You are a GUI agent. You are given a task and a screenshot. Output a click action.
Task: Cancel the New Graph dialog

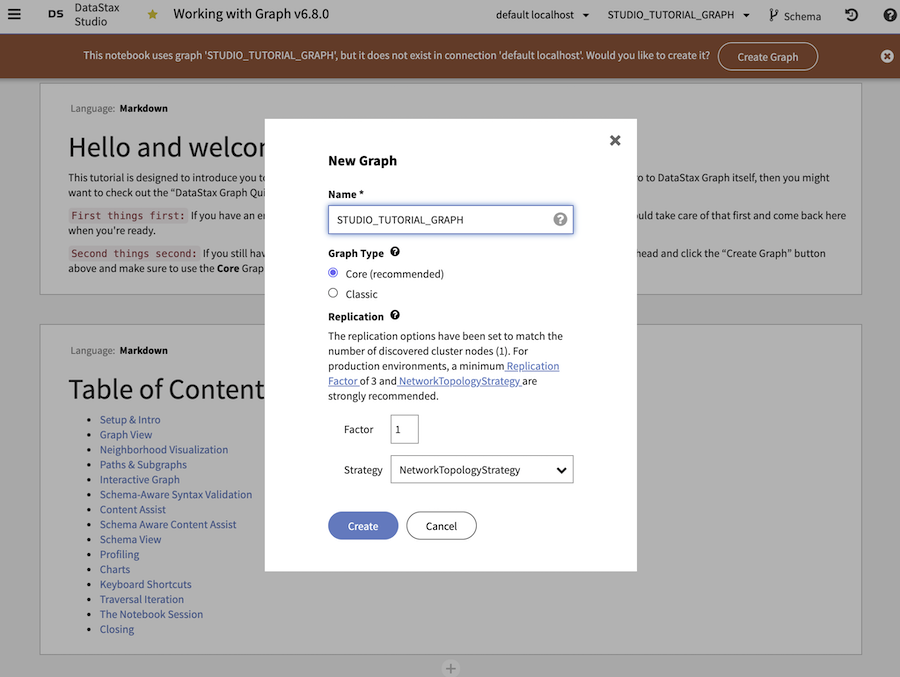click(441, 525)
